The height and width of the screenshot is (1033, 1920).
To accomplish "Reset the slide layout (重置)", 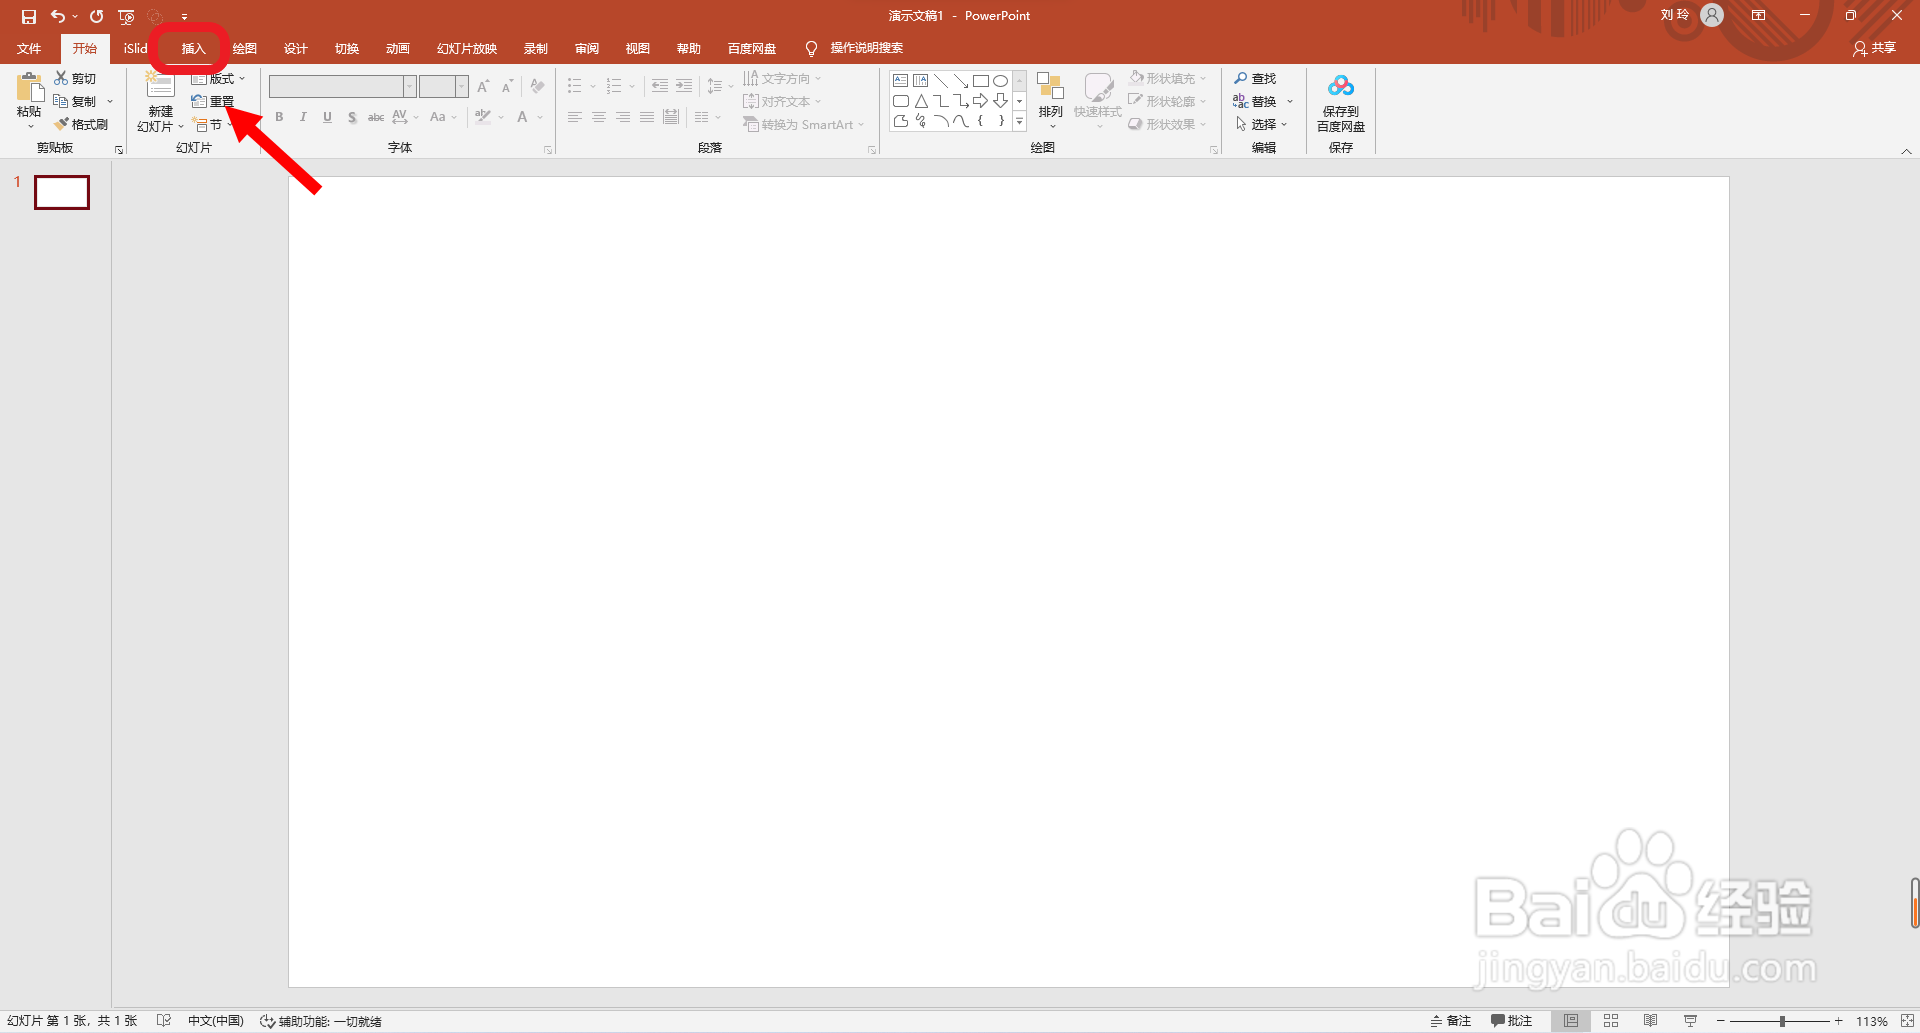I will [x=213, y=101].
